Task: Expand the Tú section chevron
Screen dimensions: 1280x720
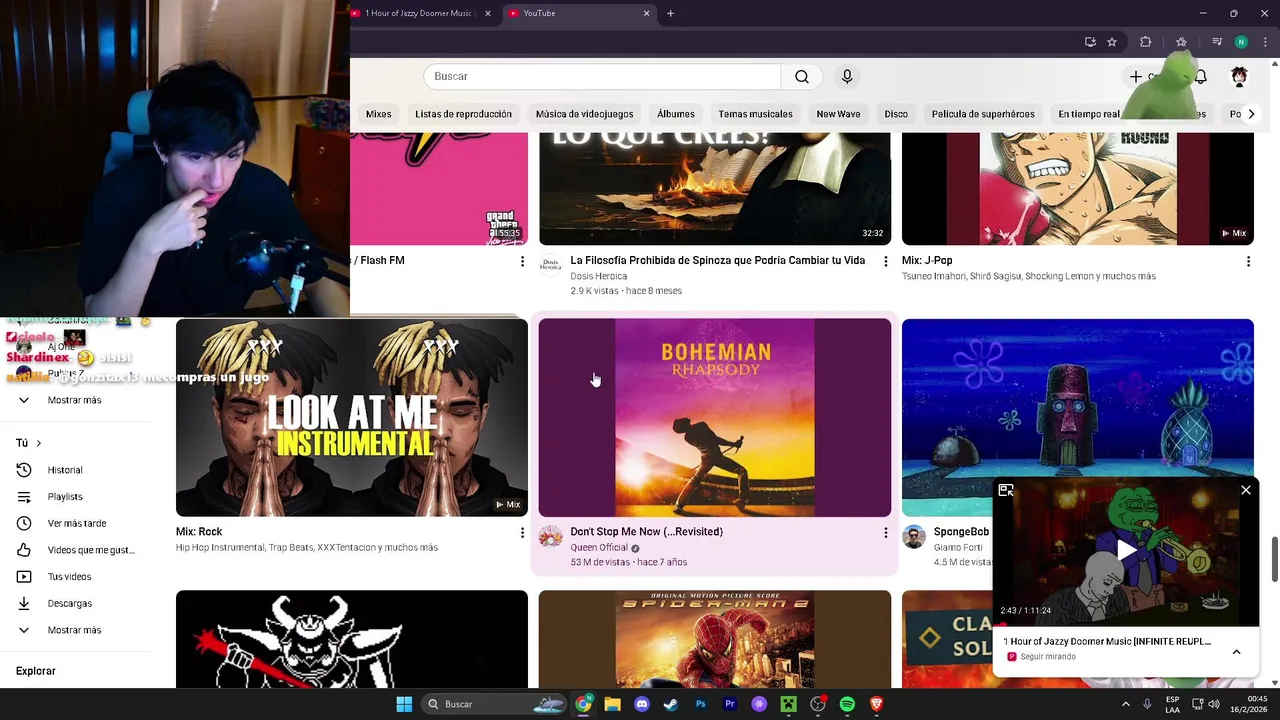Action: pos(39,443)
